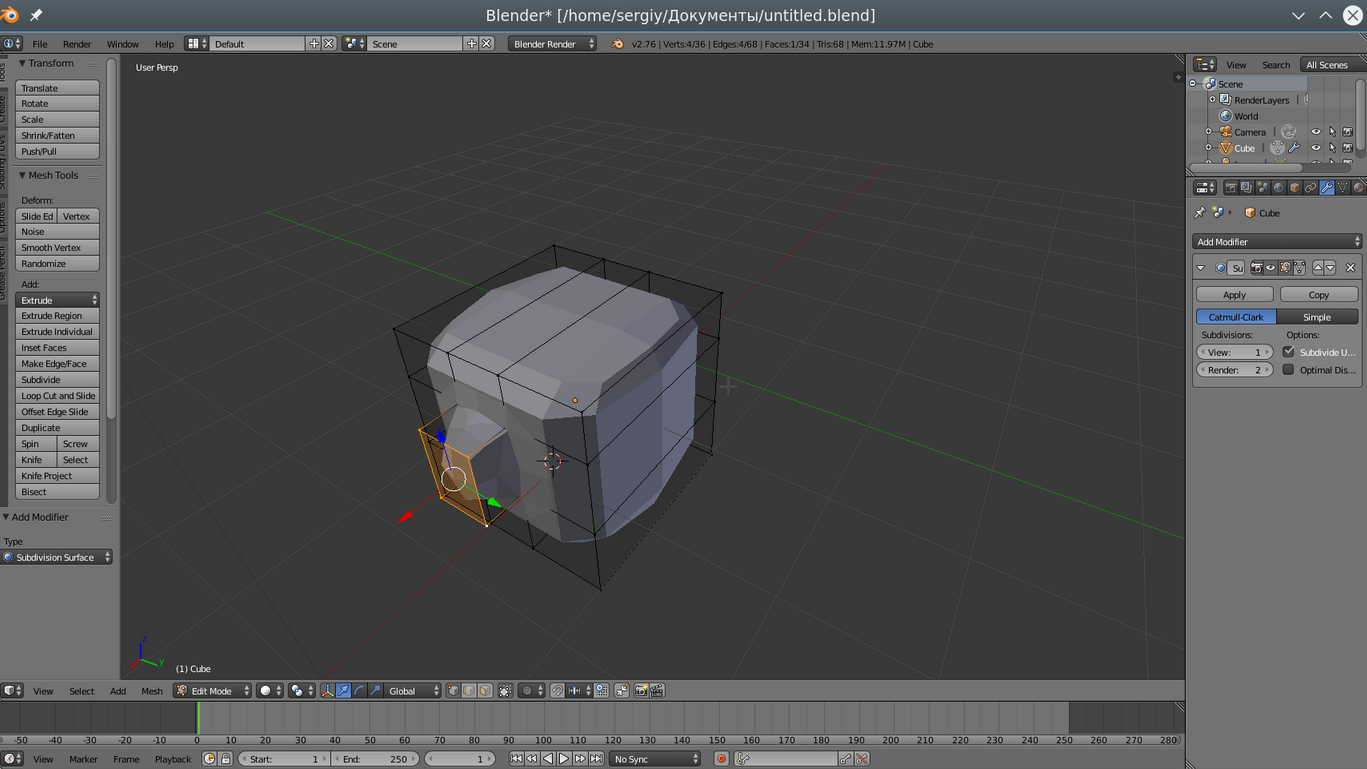Select the translate manipulator arrow icon
Viewport: 1367px width, 769px height.
coord(343,691)
